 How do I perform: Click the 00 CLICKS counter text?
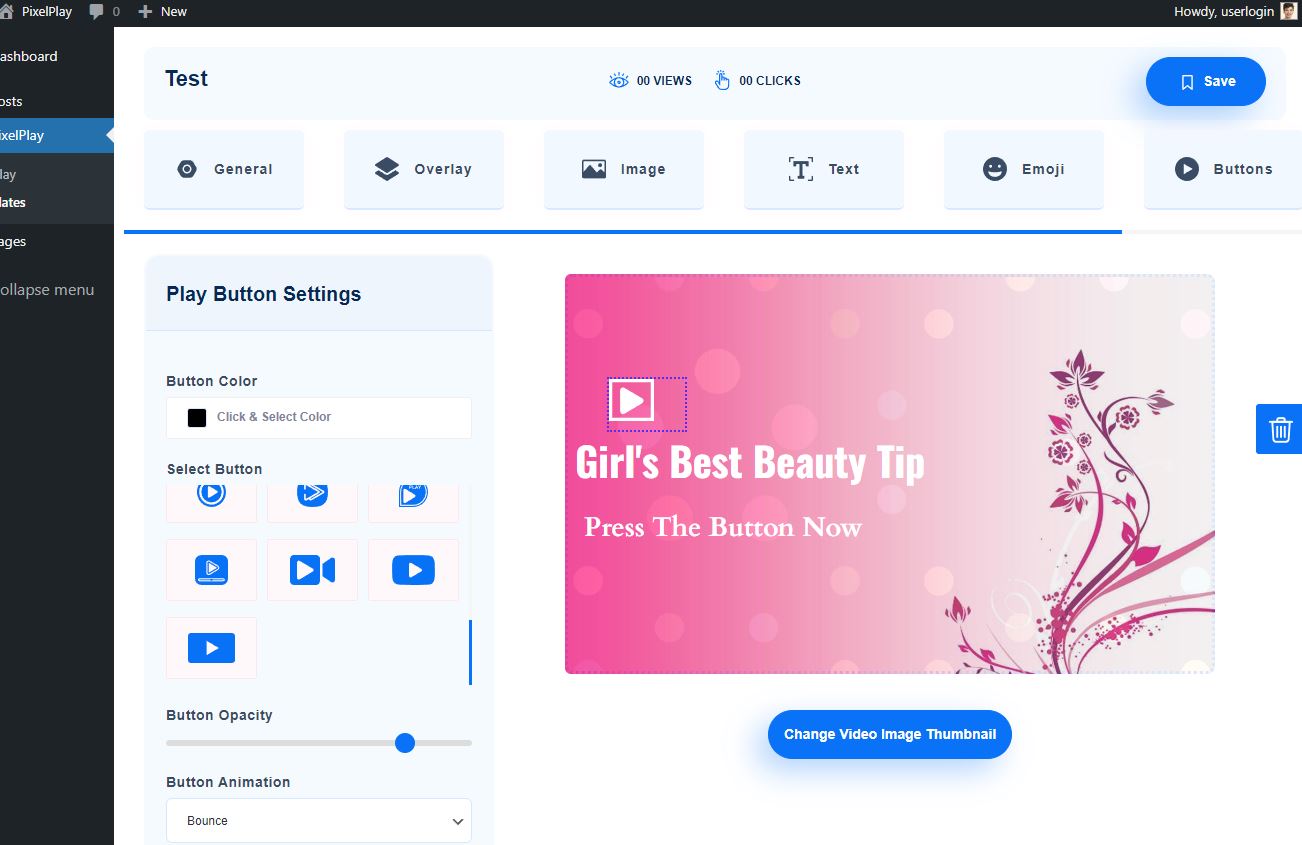[x=770, y=81]
